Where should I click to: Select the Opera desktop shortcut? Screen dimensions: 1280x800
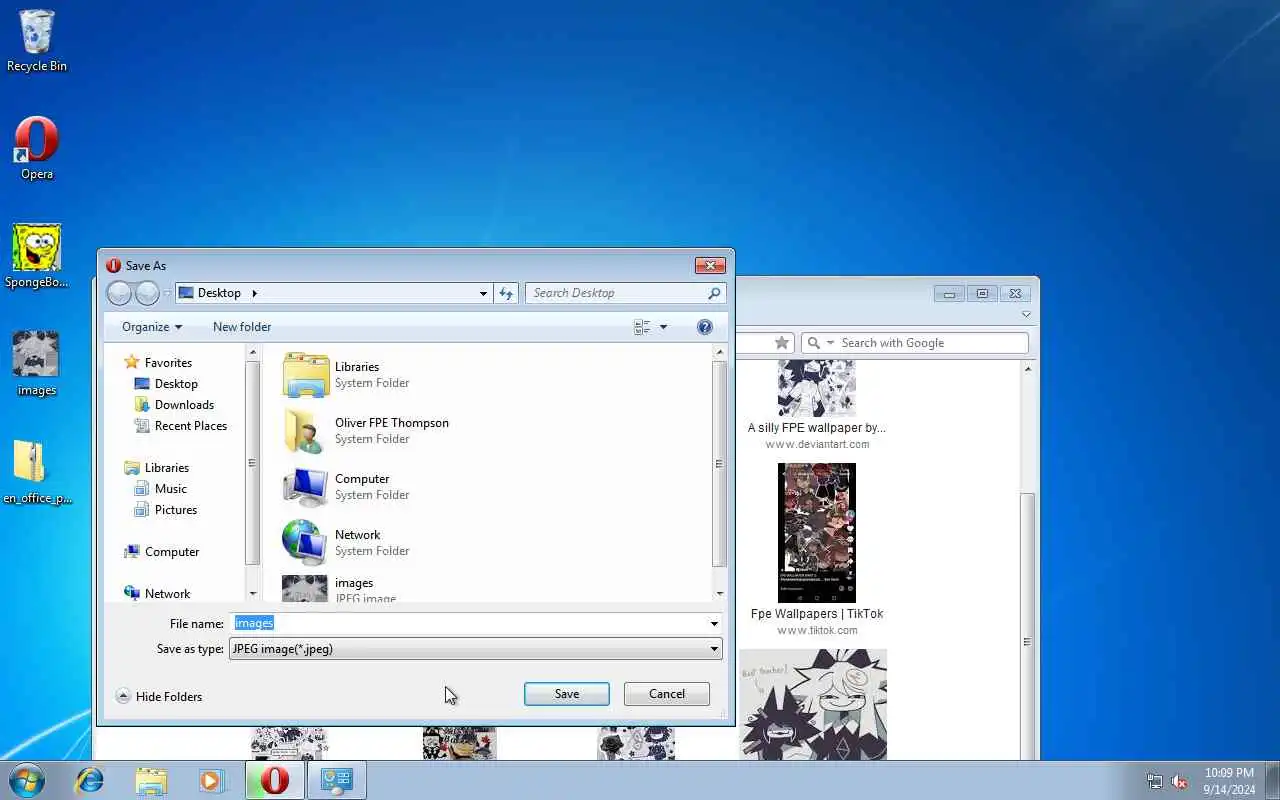coord(37,148)
